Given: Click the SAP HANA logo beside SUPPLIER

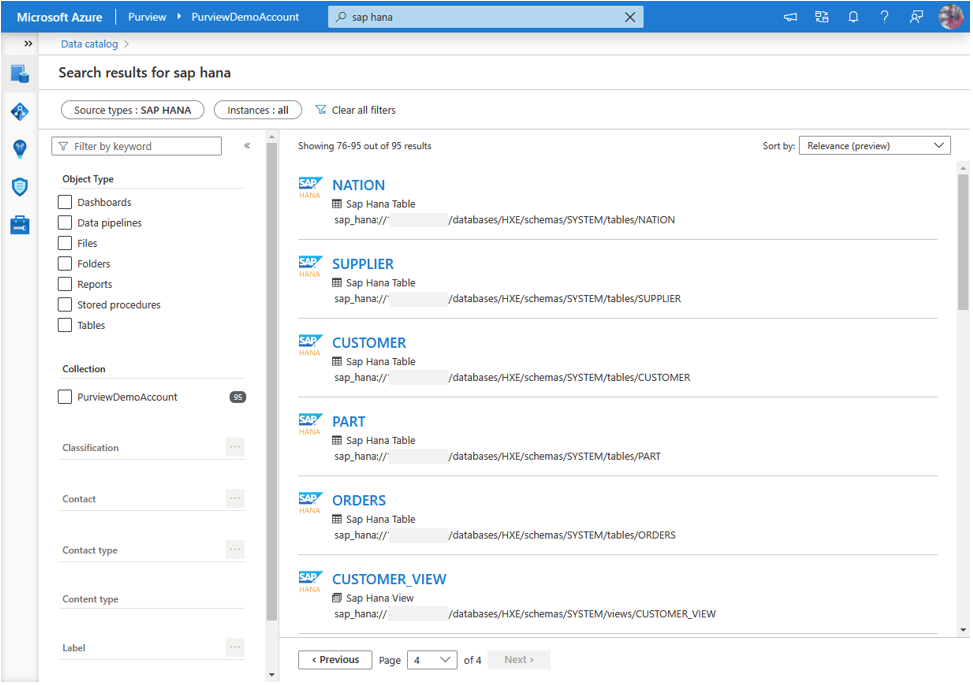Looking at the screenshot, I should point(310,266).
